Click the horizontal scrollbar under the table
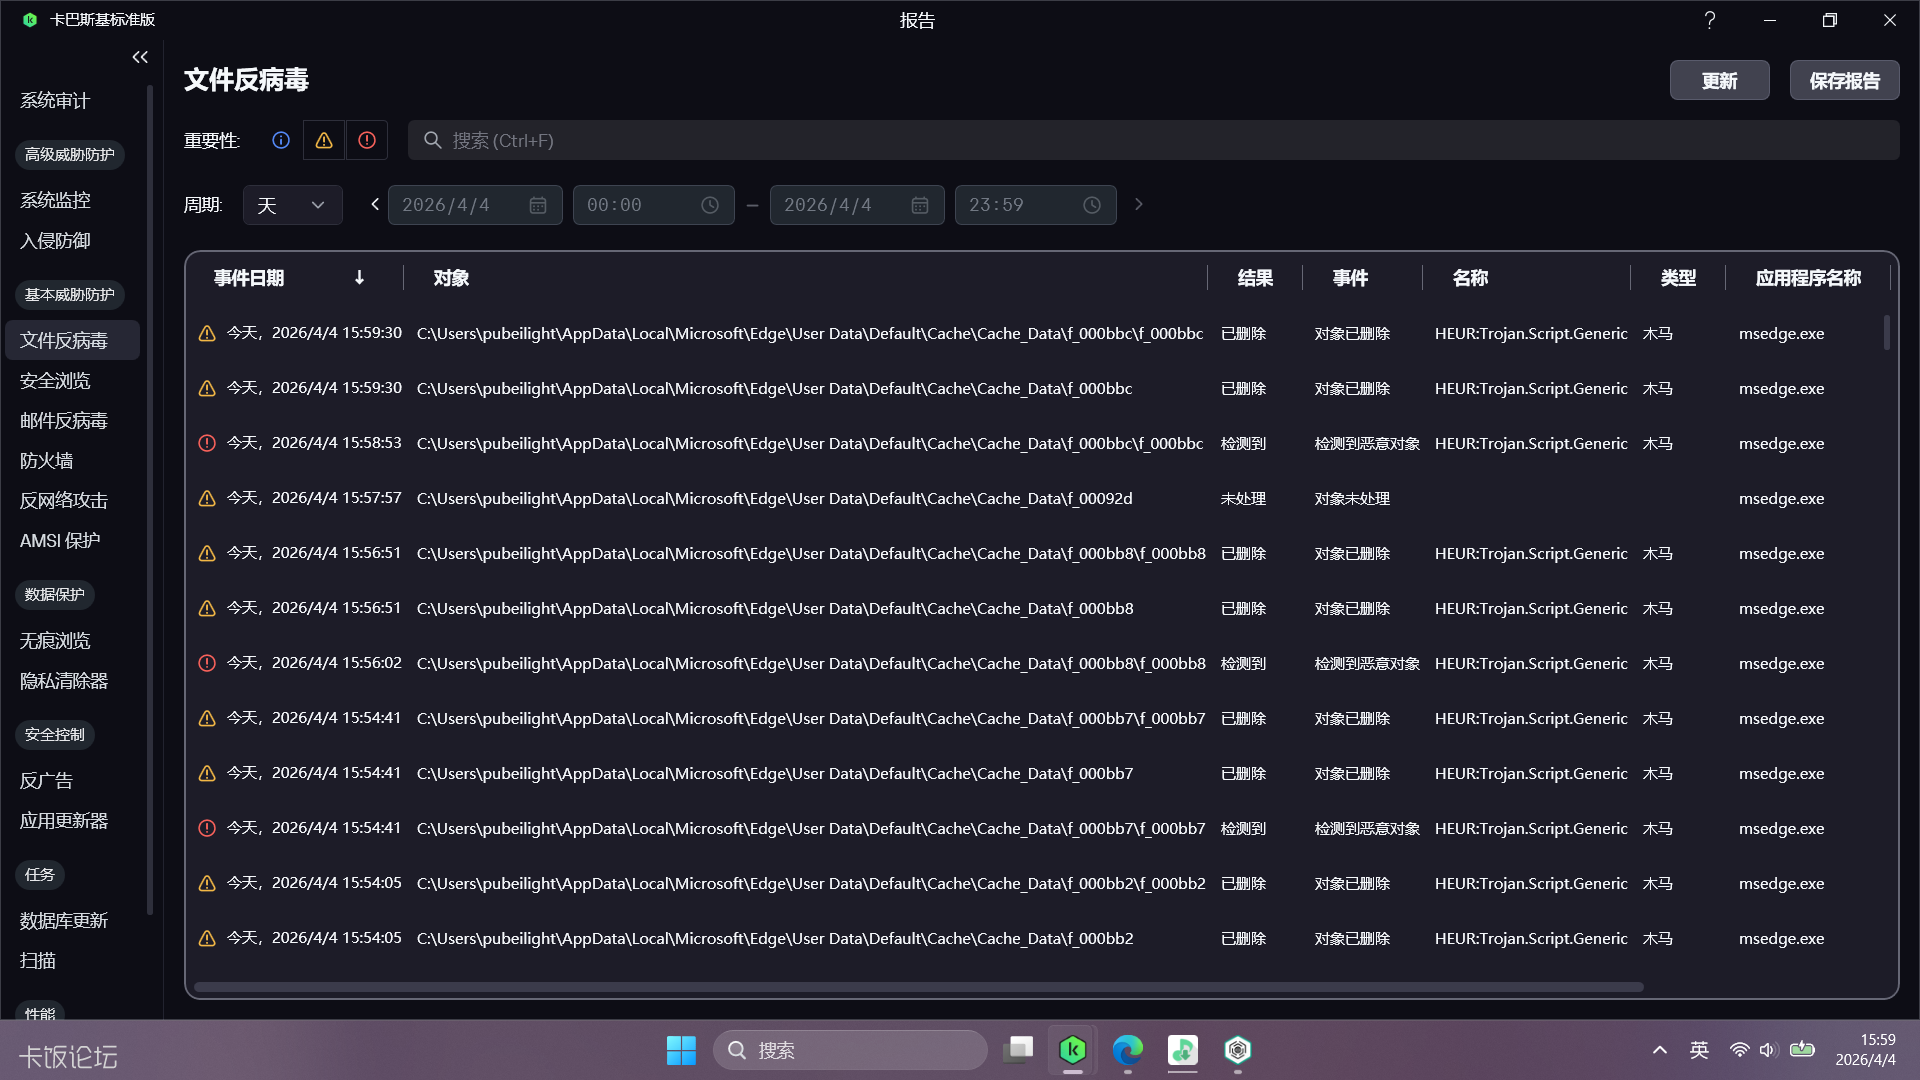This screenshot has height=1080, width=1920. [x=918, y=987]
